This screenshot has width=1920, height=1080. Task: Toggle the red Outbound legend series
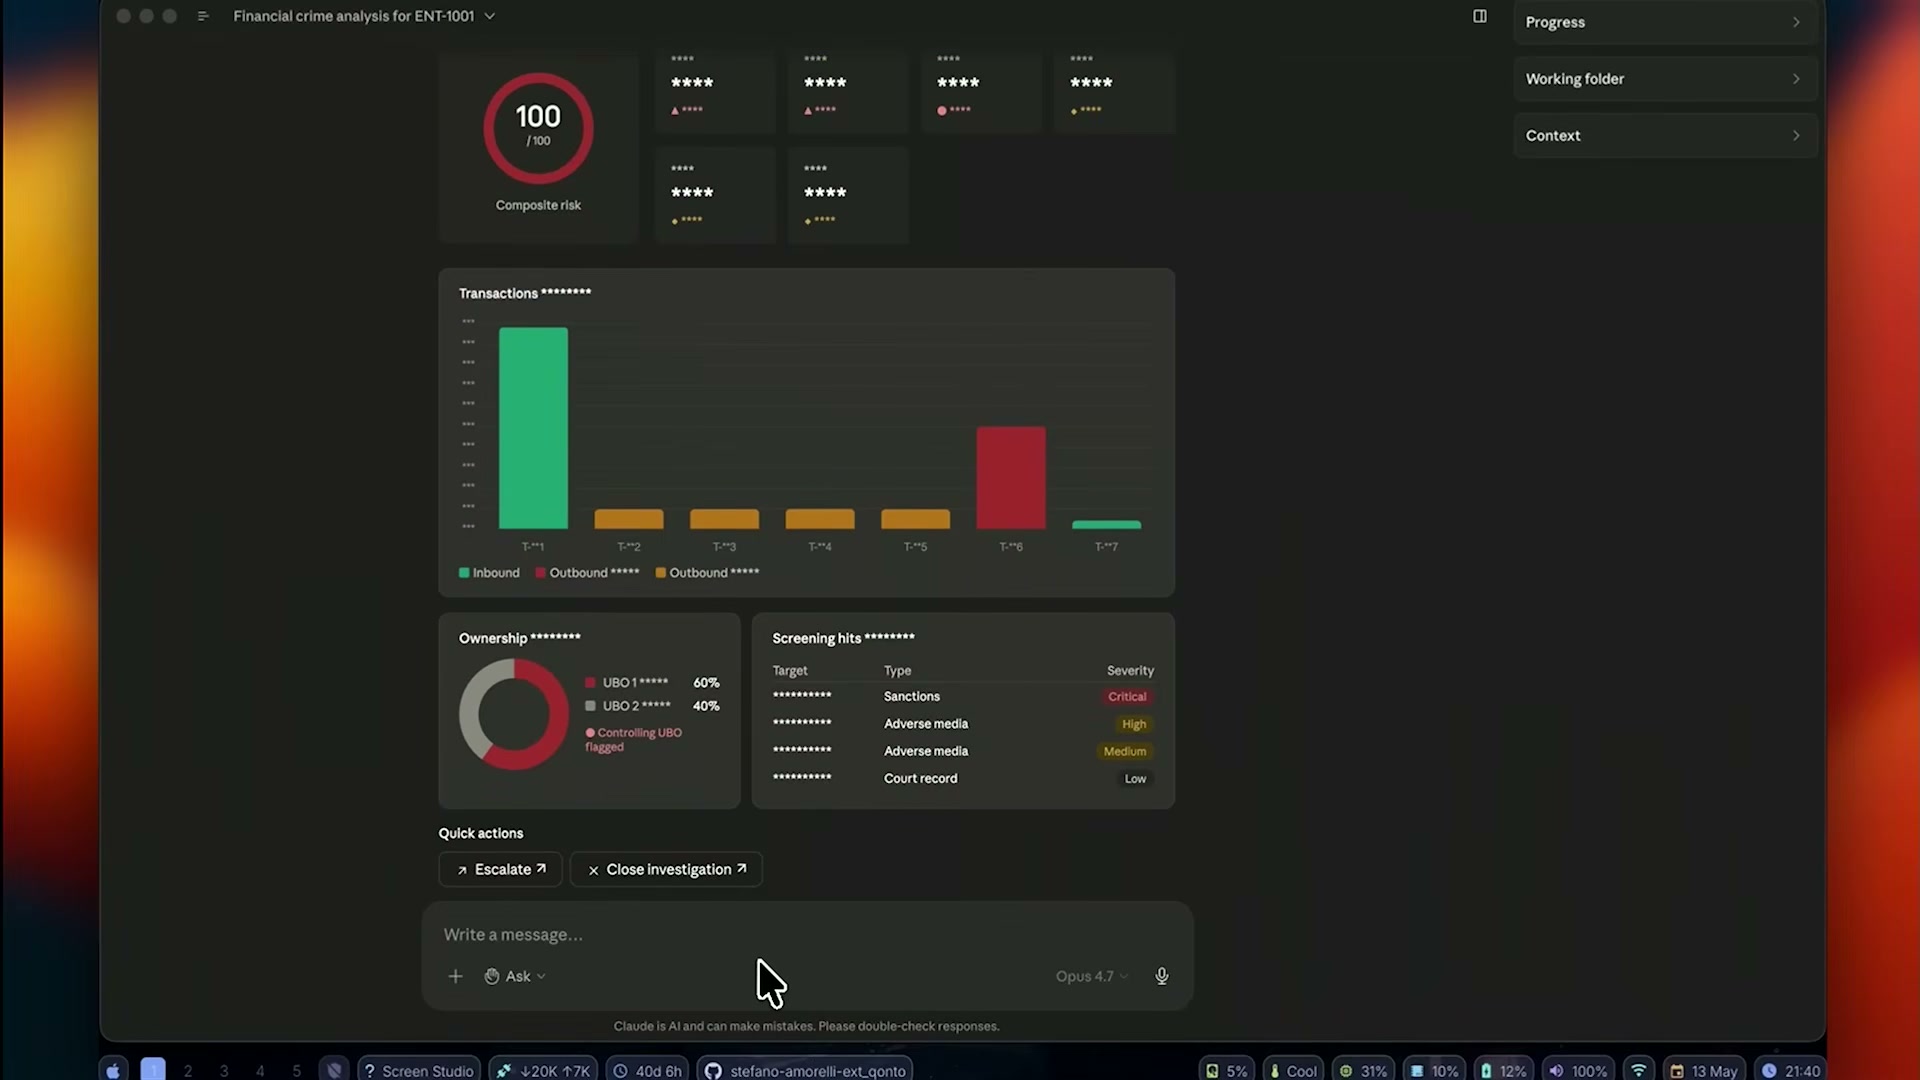pos(587,573)
